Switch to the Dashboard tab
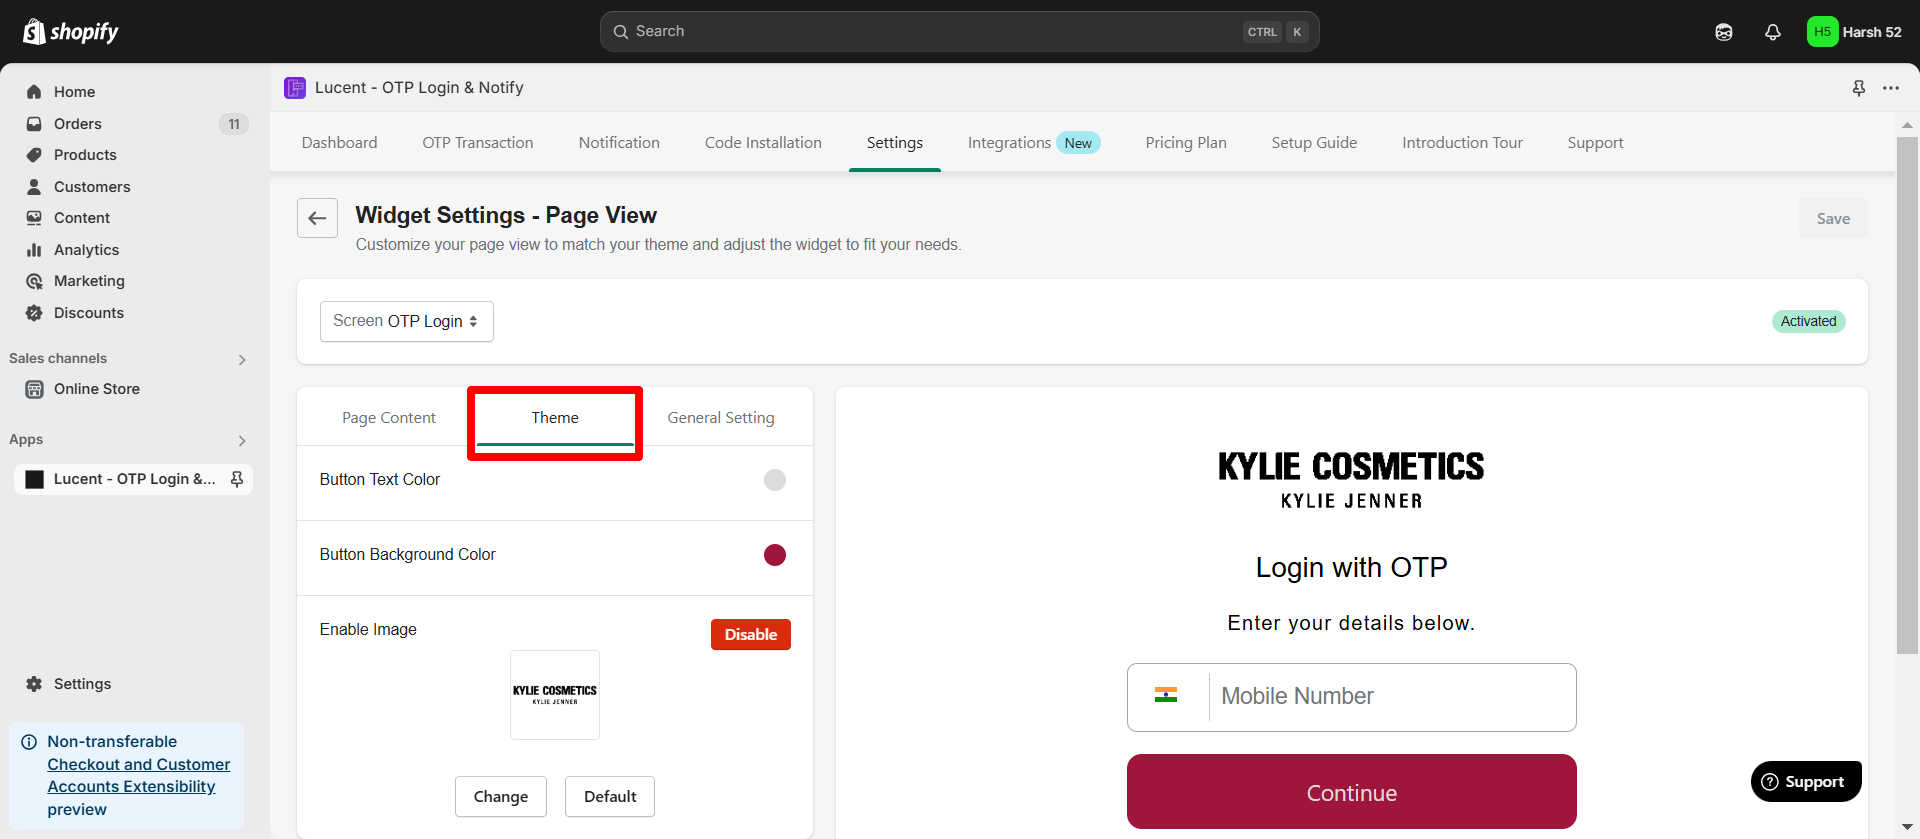Screen dimensions: 1920x839 point(340,143)
